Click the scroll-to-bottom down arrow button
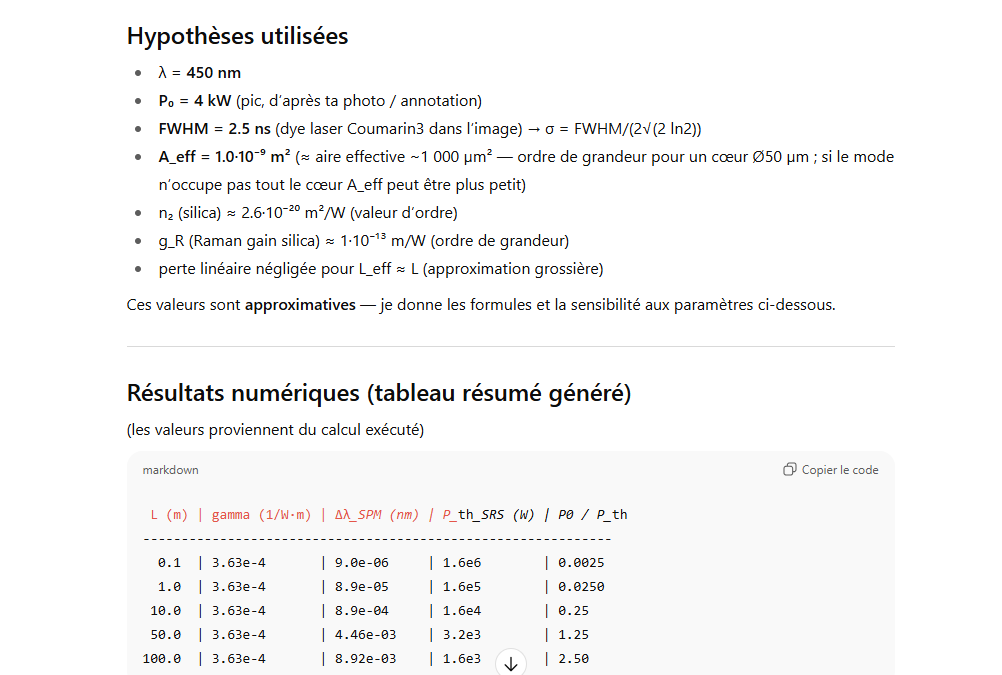 point(510,663)
